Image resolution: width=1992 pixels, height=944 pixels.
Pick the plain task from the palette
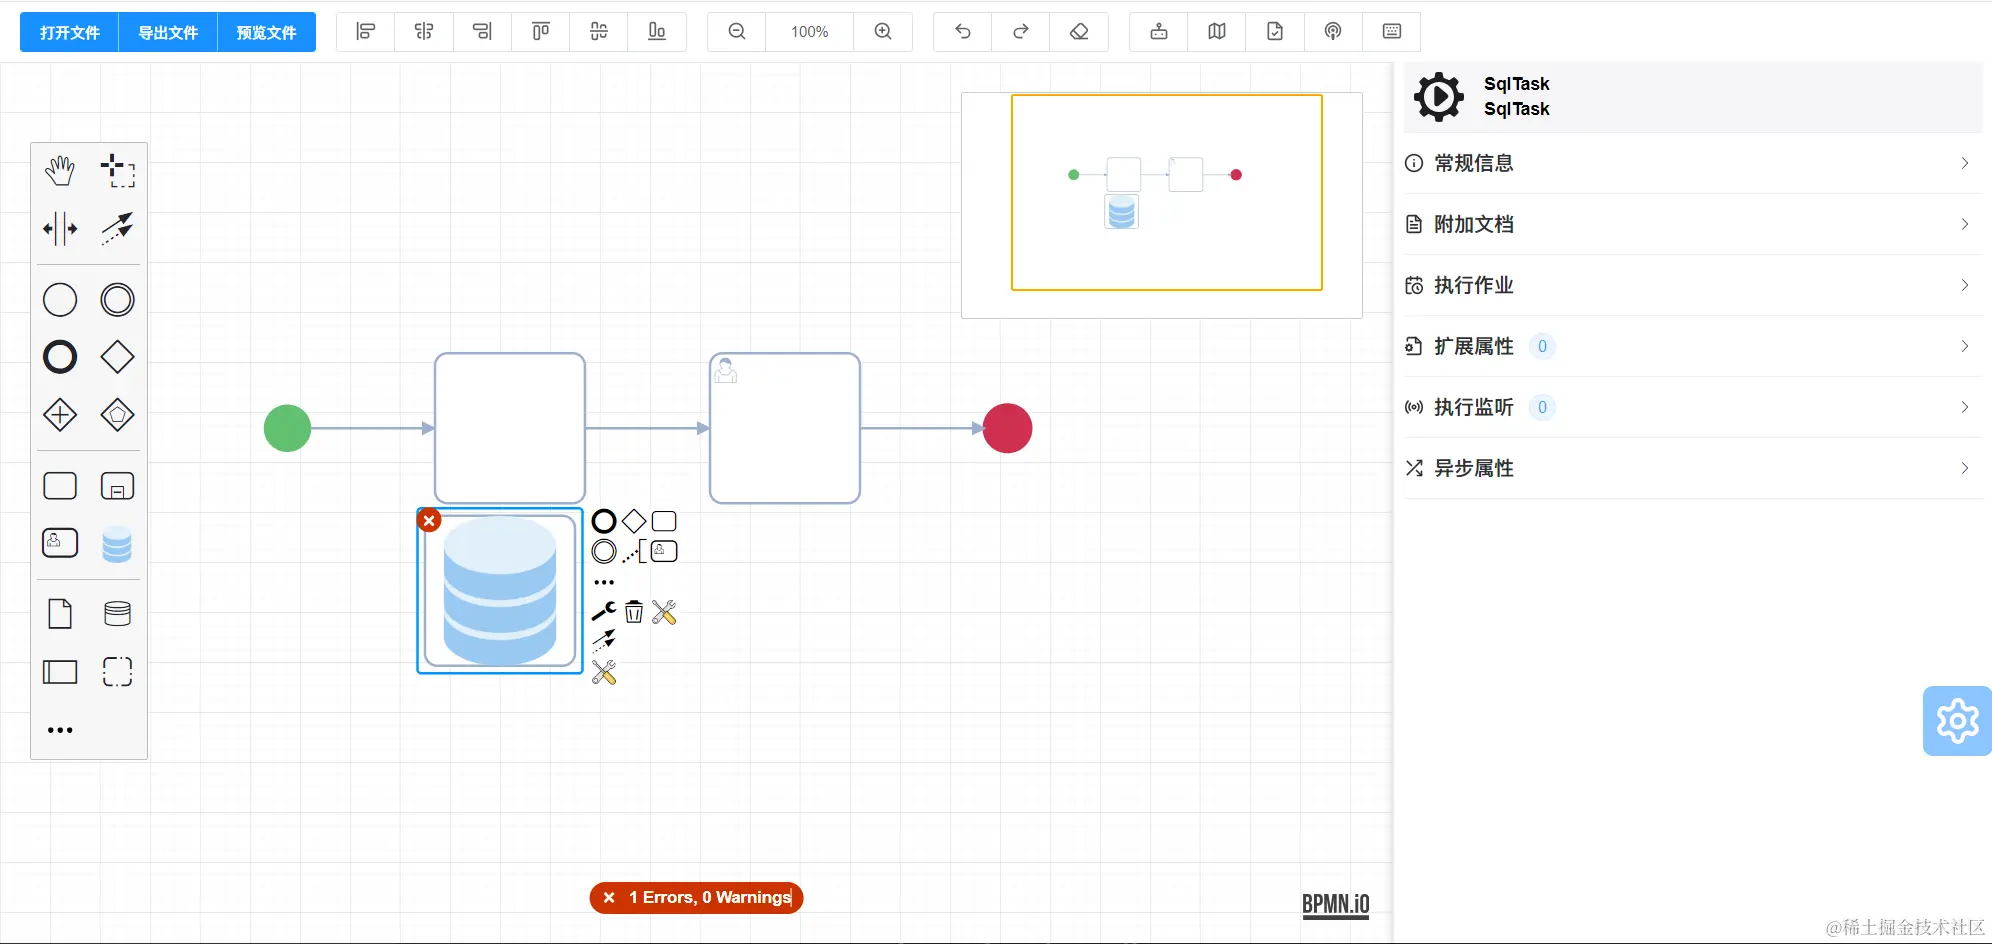60,486
